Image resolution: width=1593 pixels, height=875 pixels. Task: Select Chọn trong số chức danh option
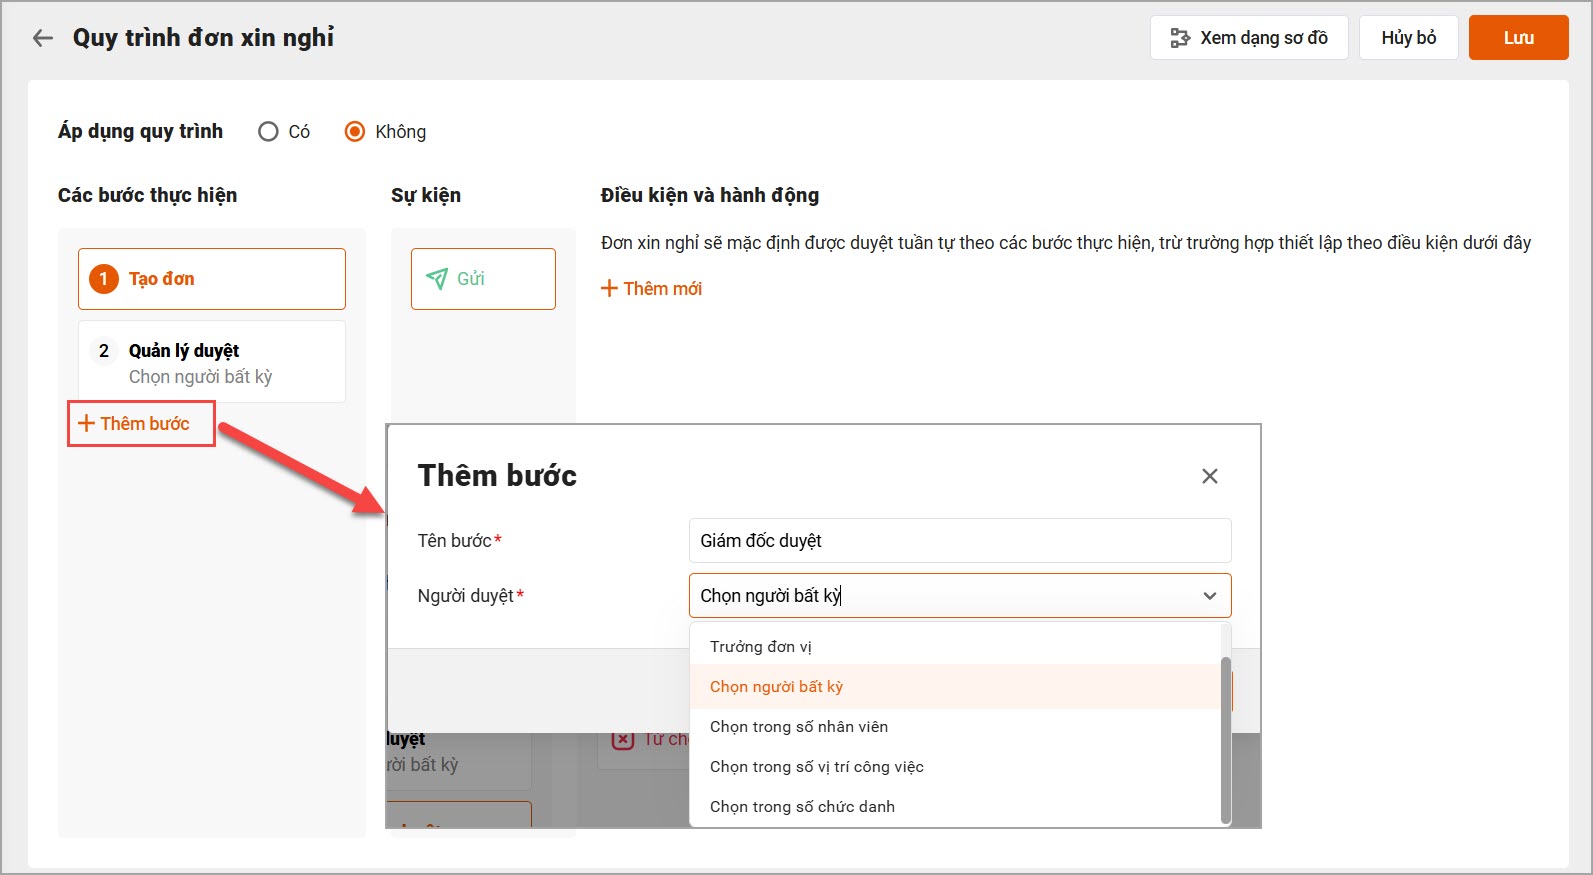tap(802, 807)
